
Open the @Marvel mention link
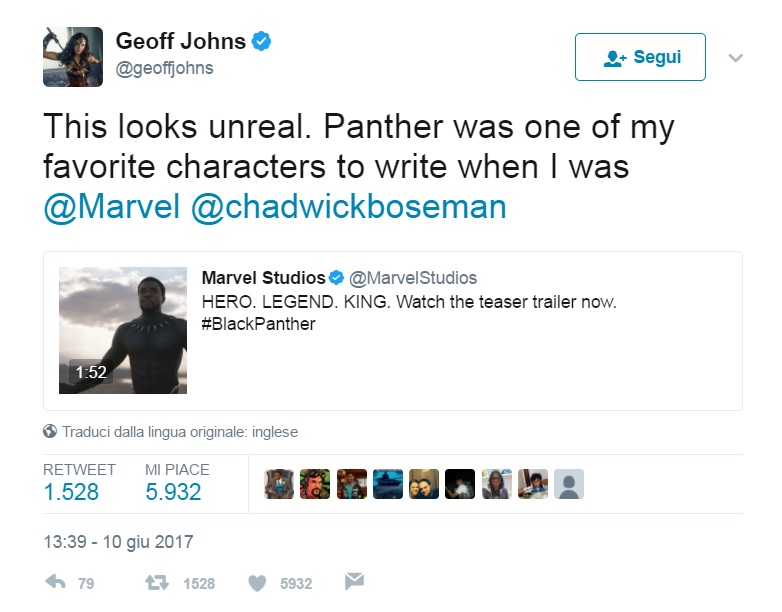112,206
